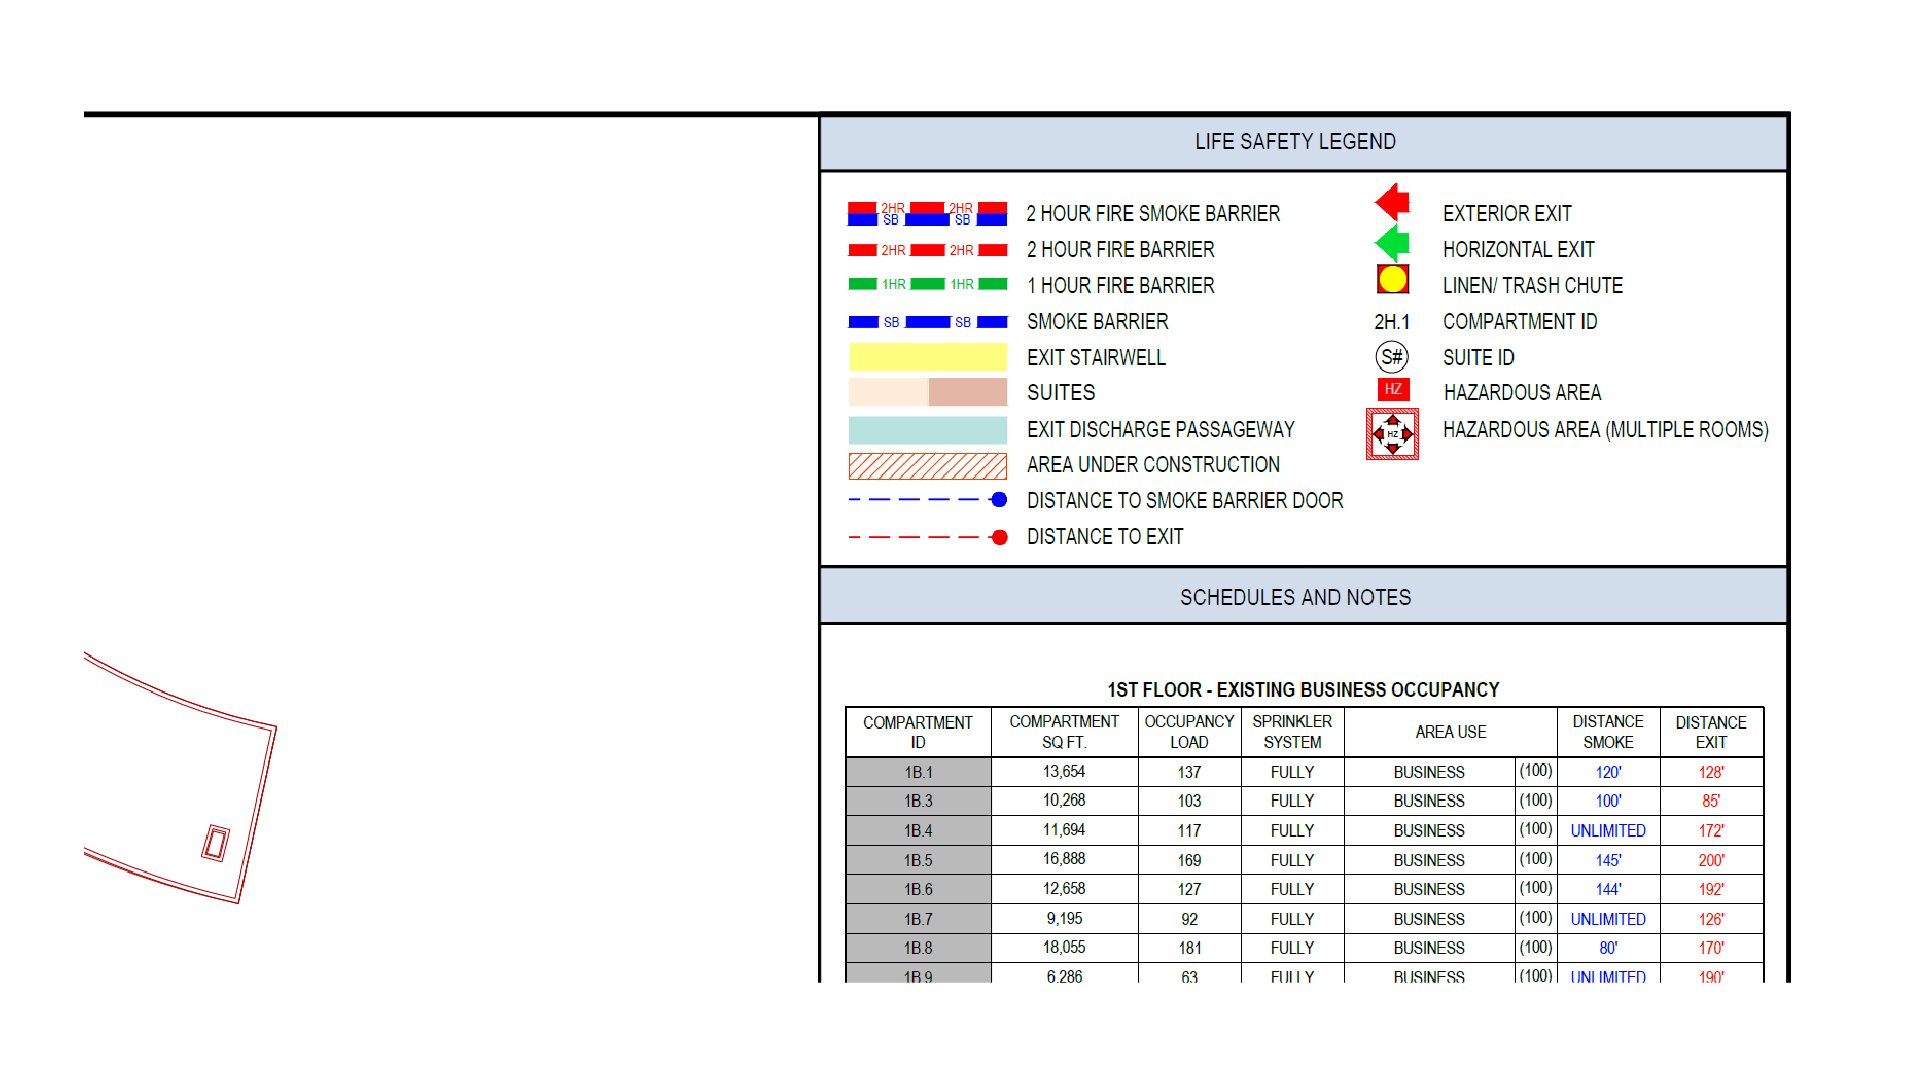Expand compartment row 1B.1 details
Viewport: 1920px width, 1080px height.
917,772
